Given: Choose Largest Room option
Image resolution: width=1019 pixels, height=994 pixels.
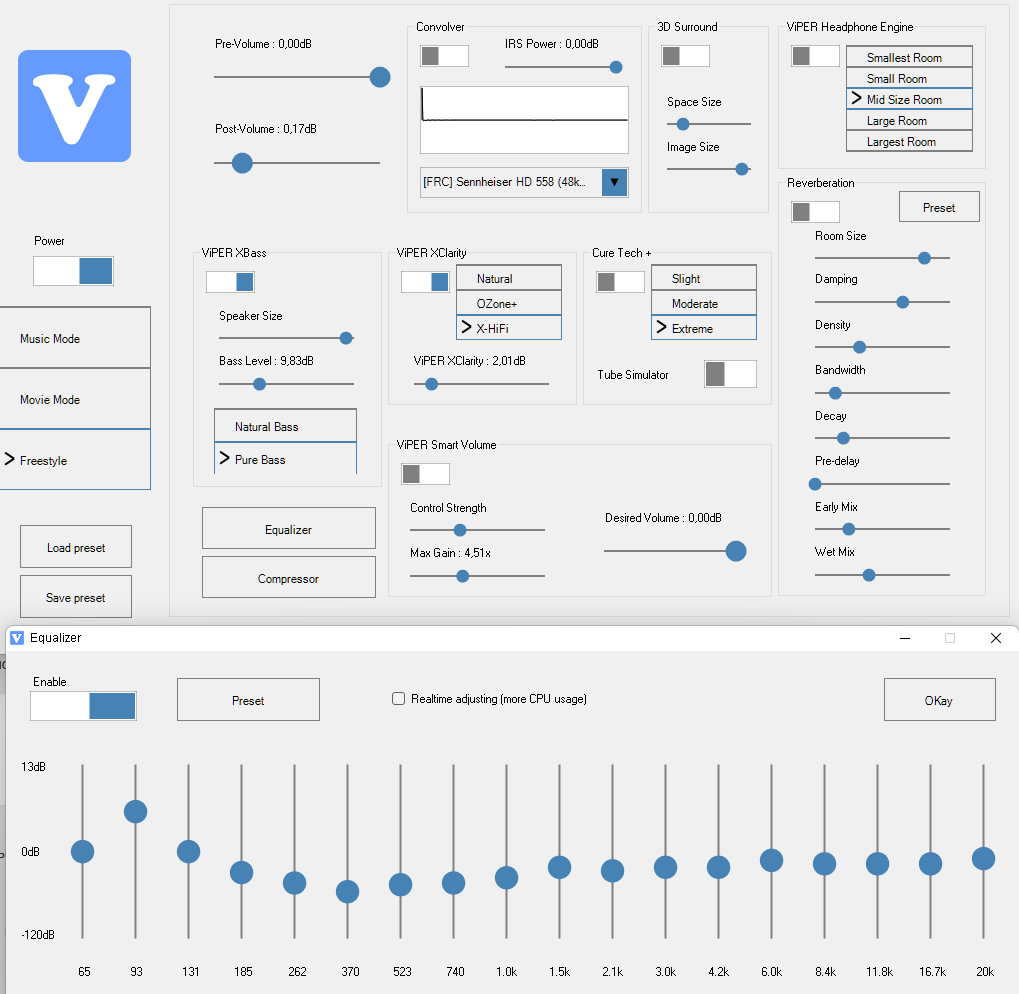Looking at the screenshot, I should pos(909,142).
